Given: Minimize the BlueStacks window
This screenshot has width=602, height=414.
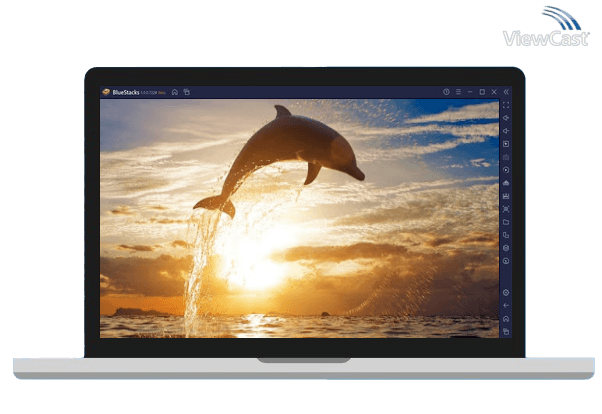Looking at the screenshot, I should 470,92.
